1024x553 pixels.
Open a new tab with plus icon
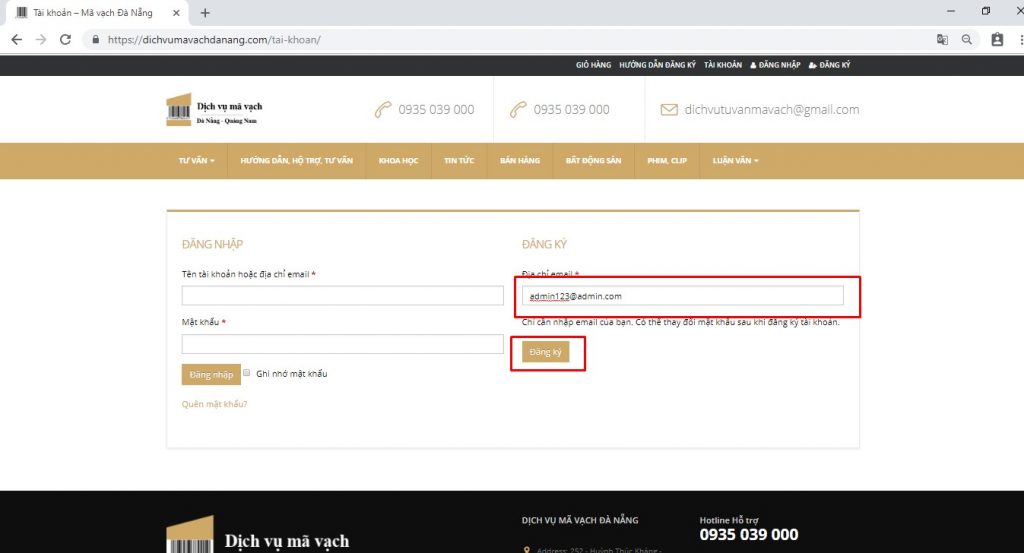click(205, 13)
